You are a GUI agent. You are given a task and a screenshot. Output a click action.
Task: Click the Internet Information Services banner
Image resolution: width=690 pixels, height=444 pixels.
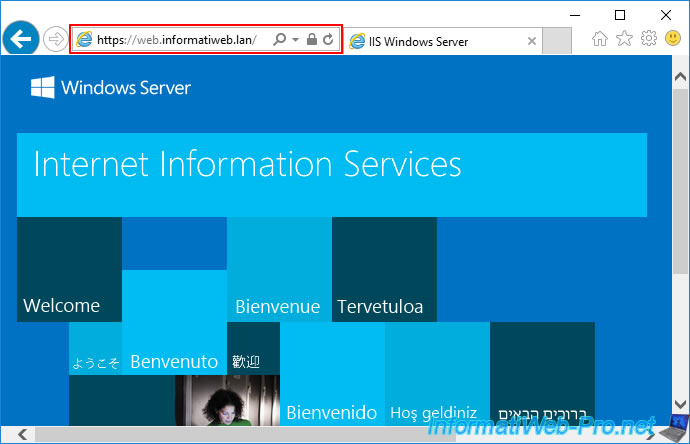coord(332,175)
